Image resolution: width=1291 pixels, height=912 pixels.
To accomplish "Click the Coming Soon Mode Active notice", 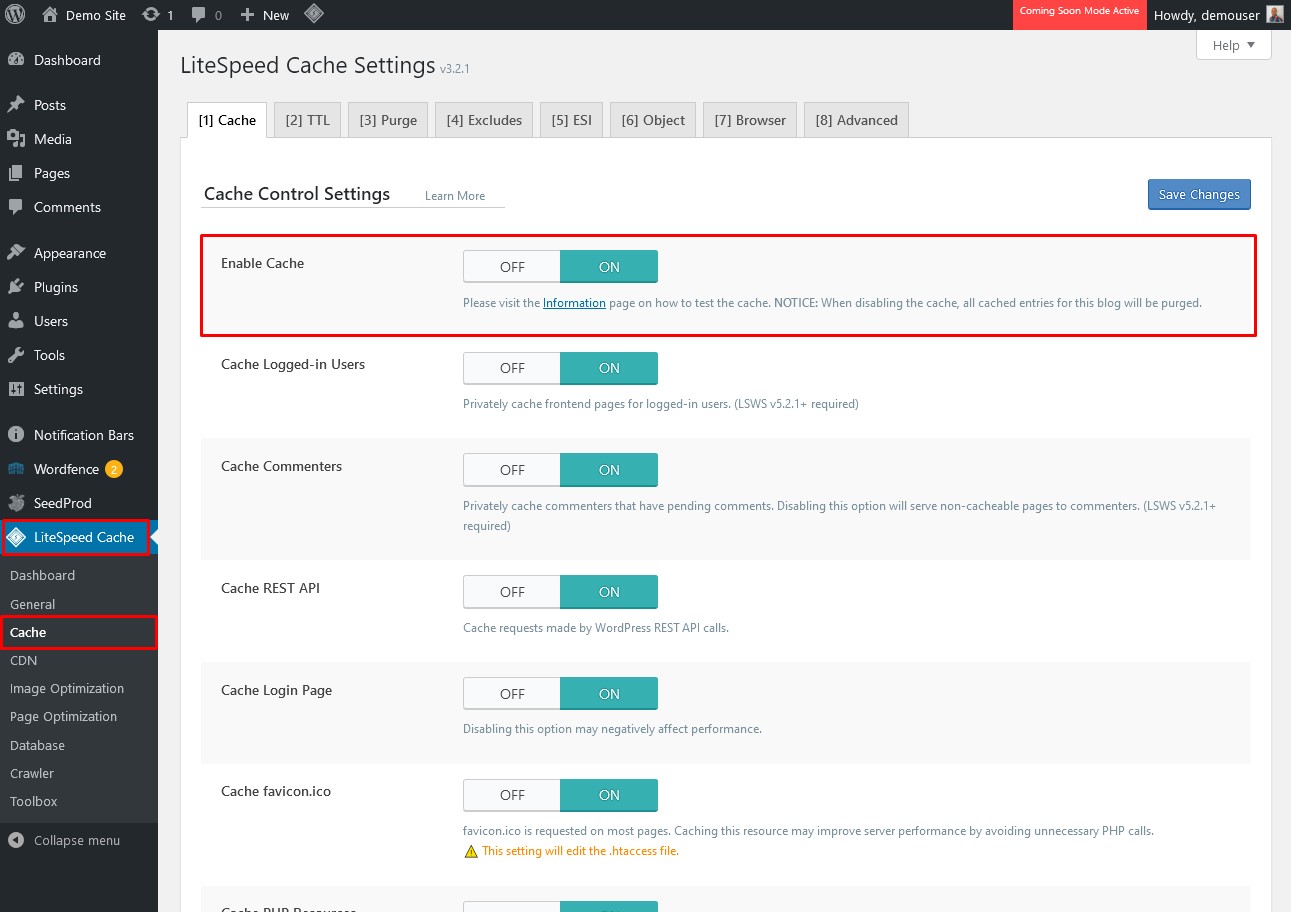I will (x=1079, y=15).
